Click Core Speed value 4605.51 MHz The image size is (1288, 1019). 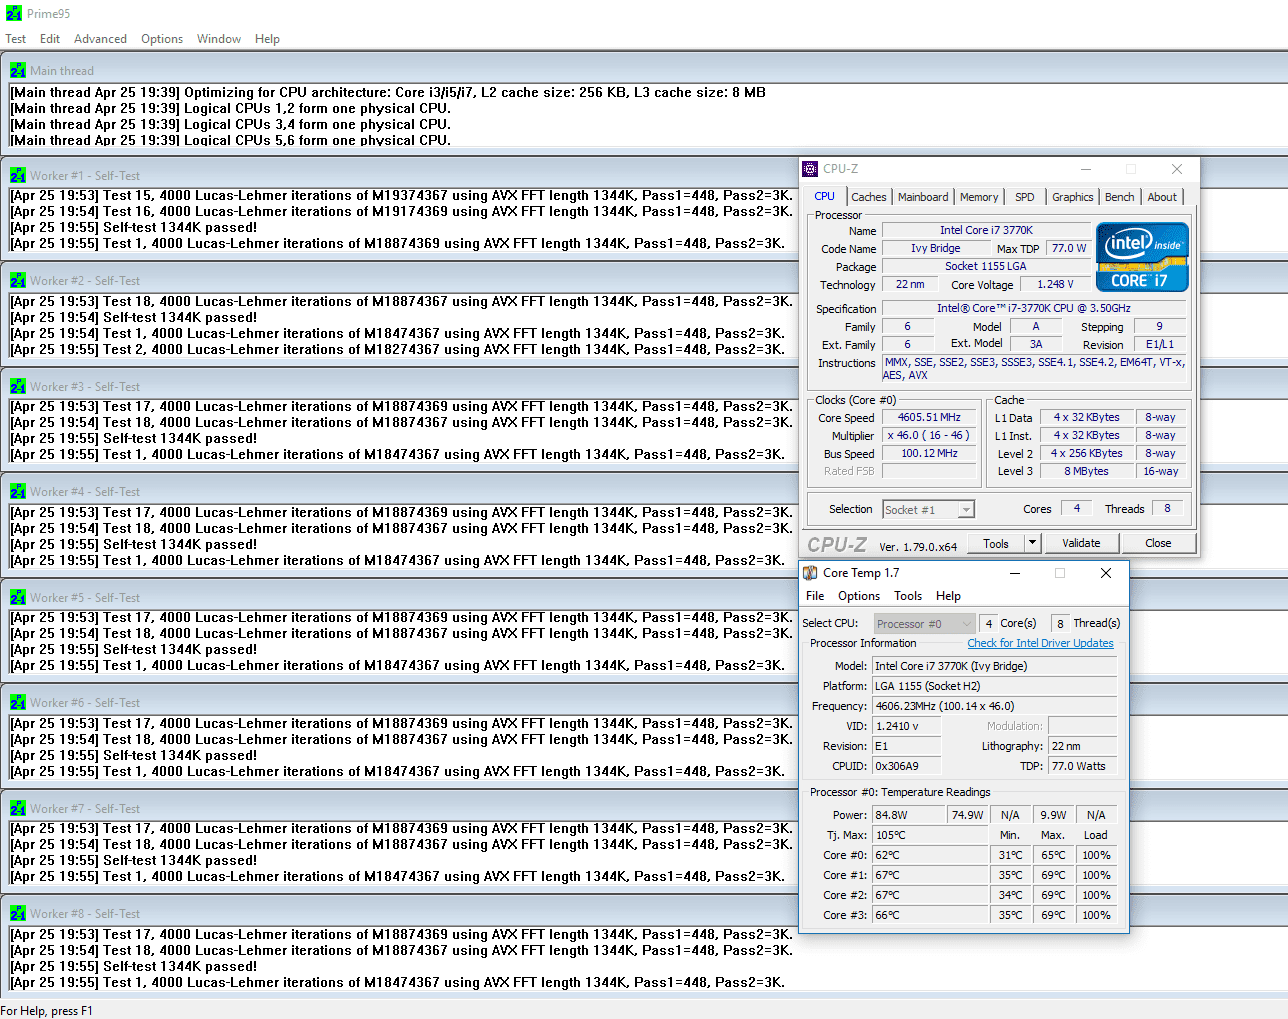[929, 418]
